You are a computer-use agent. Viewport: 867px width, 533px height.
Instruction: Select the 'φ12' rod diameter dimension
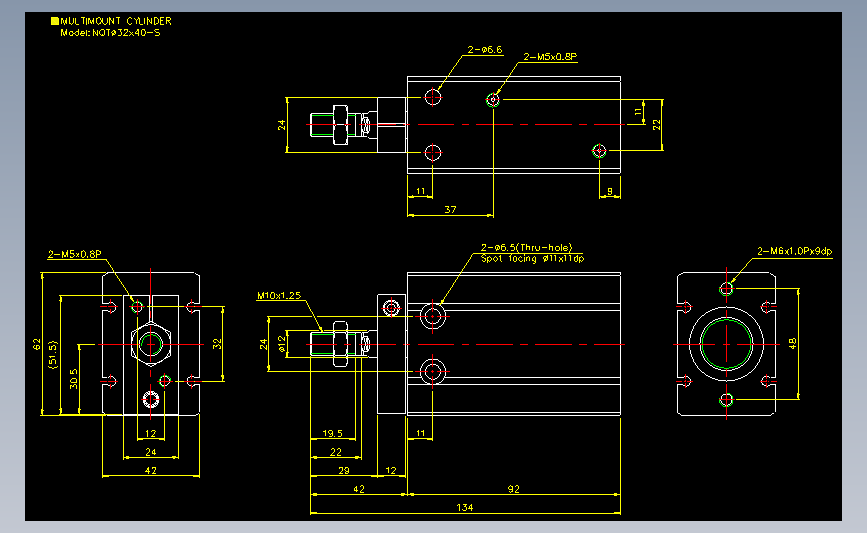click(282, 344)
